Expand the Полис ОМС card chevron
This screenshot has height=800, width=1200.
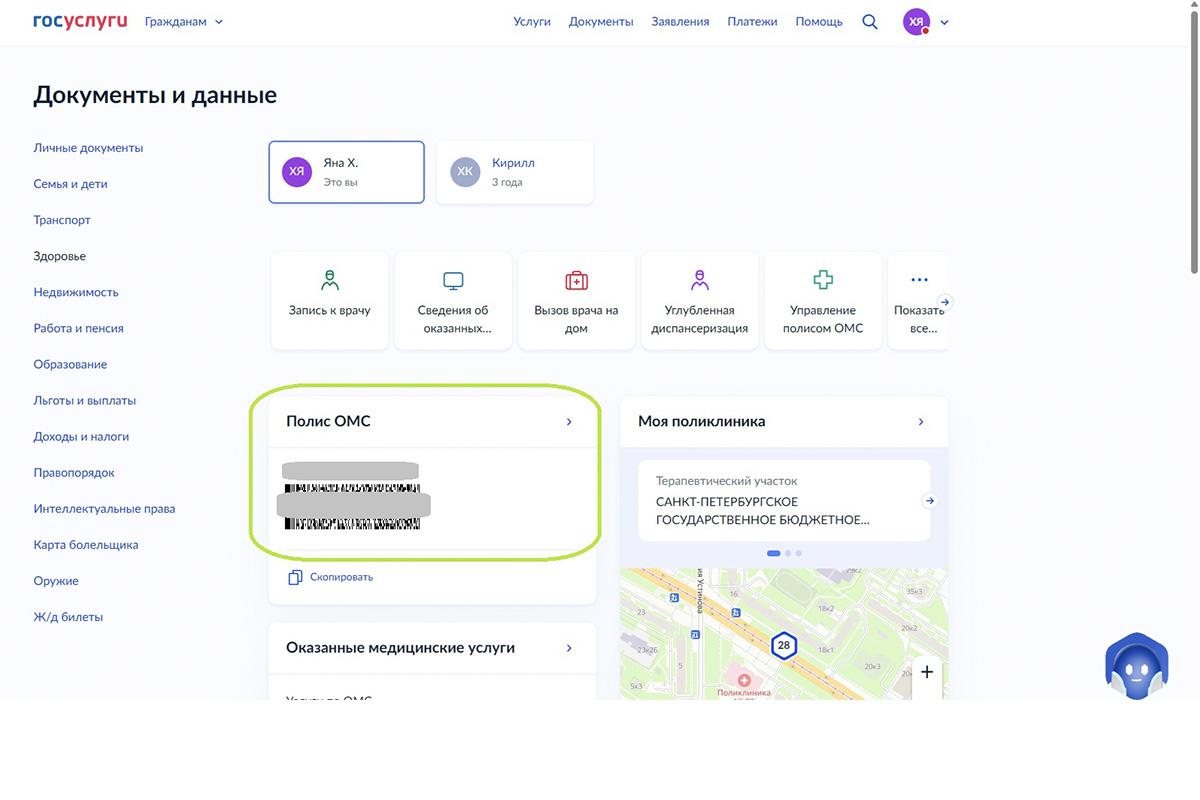[569, 422]
